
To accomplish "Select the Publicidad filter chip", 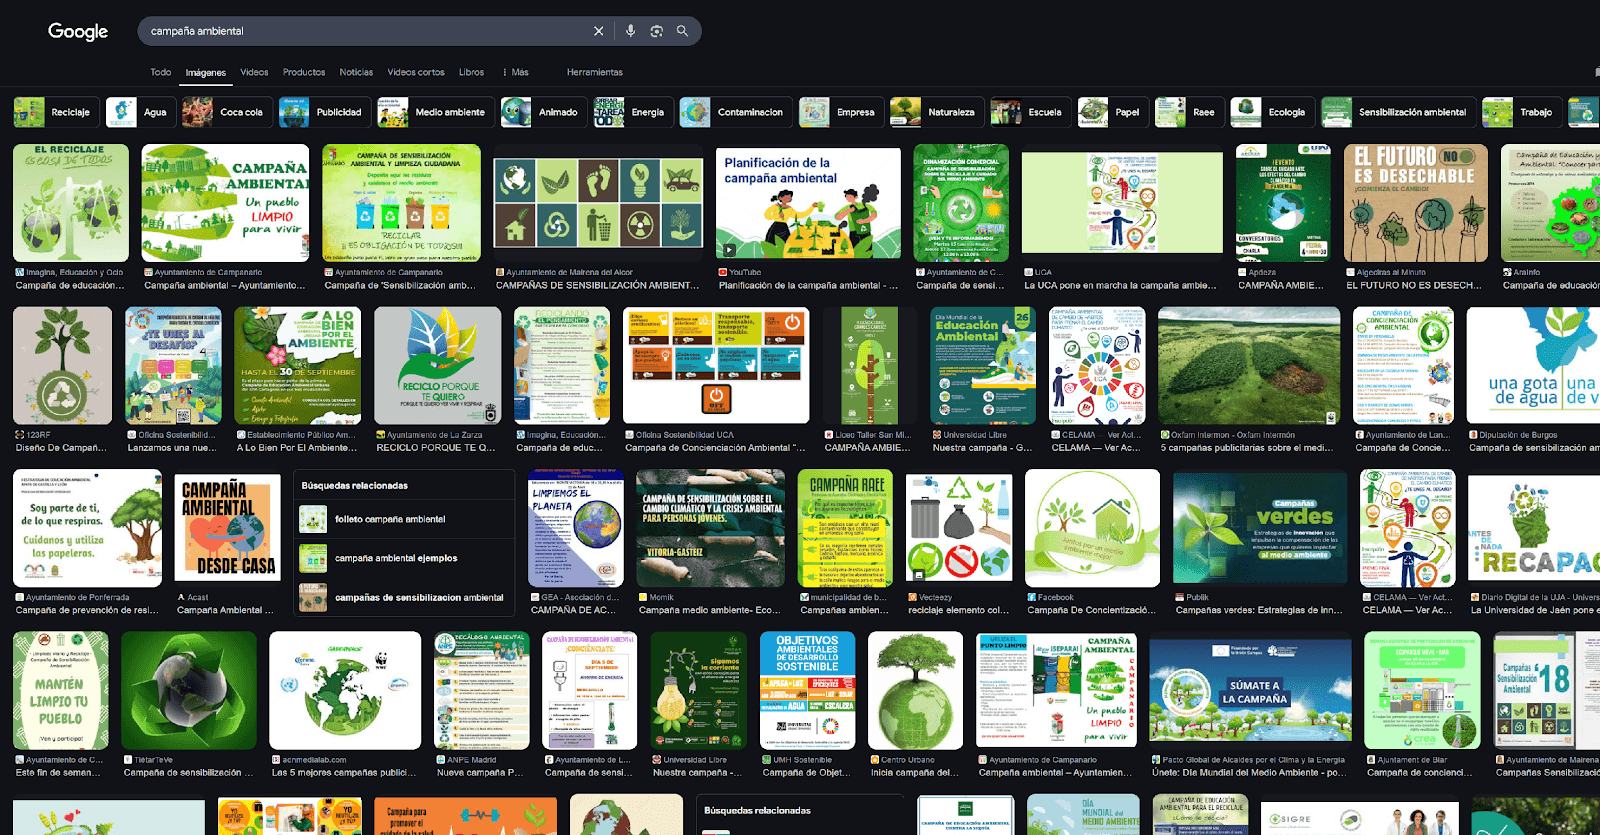I will [324, 112].
